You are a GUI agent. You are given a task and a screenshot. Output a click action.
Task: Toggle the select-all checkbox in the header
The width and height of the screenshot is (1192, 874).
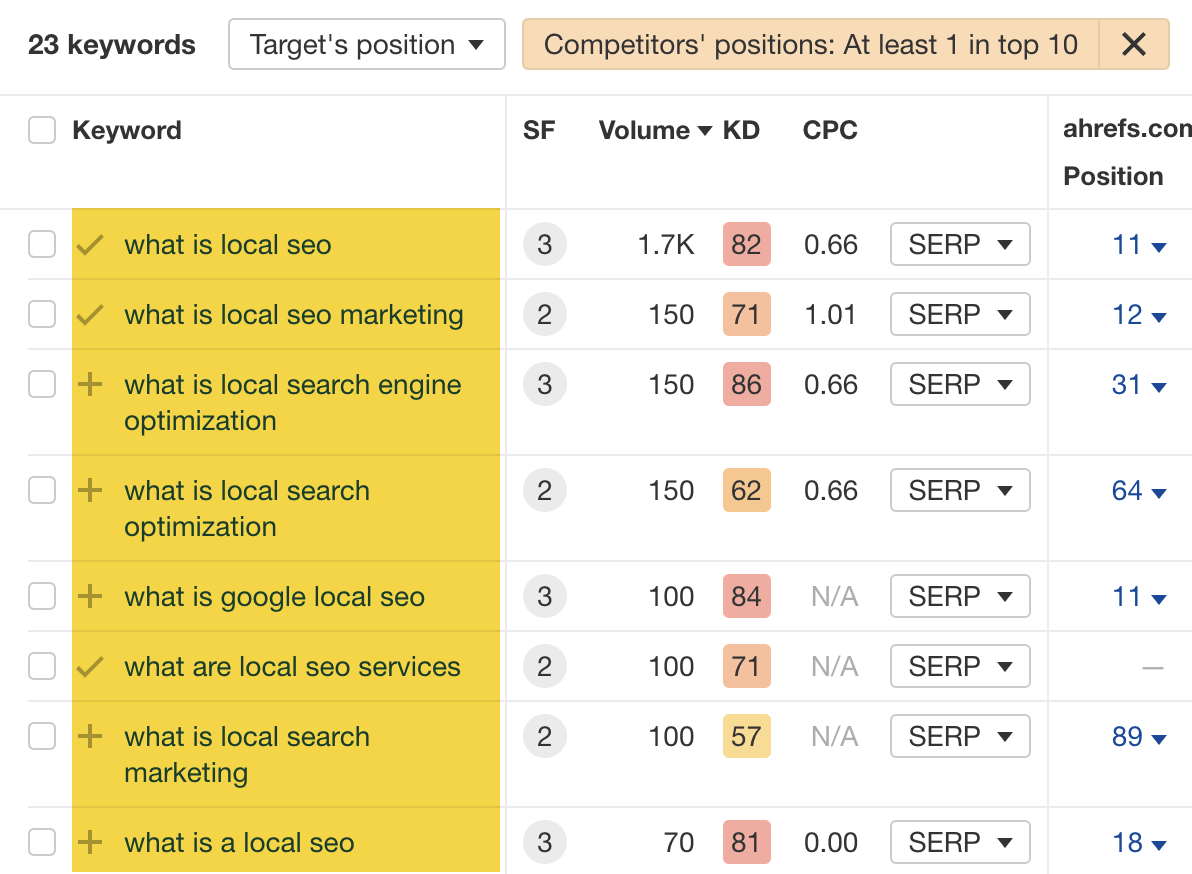tap(42, 130)
